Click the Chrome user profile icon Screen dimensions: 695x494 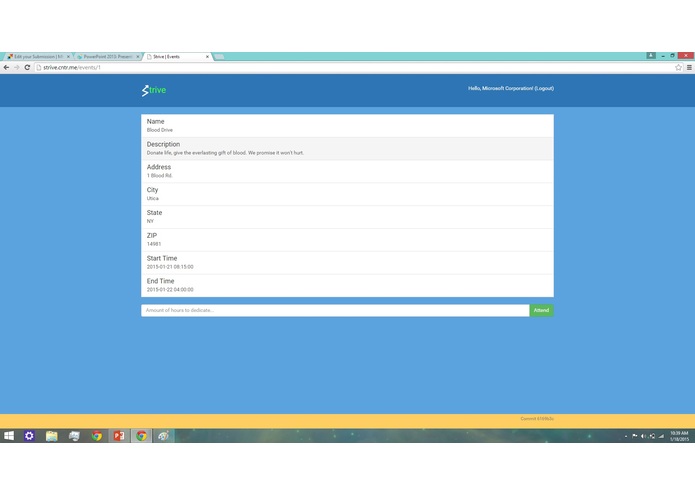650,55
